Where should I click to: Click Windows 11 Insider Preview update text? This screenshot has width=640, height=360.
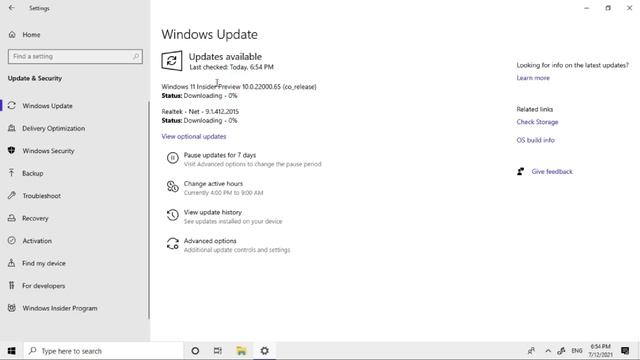point(239,87)
